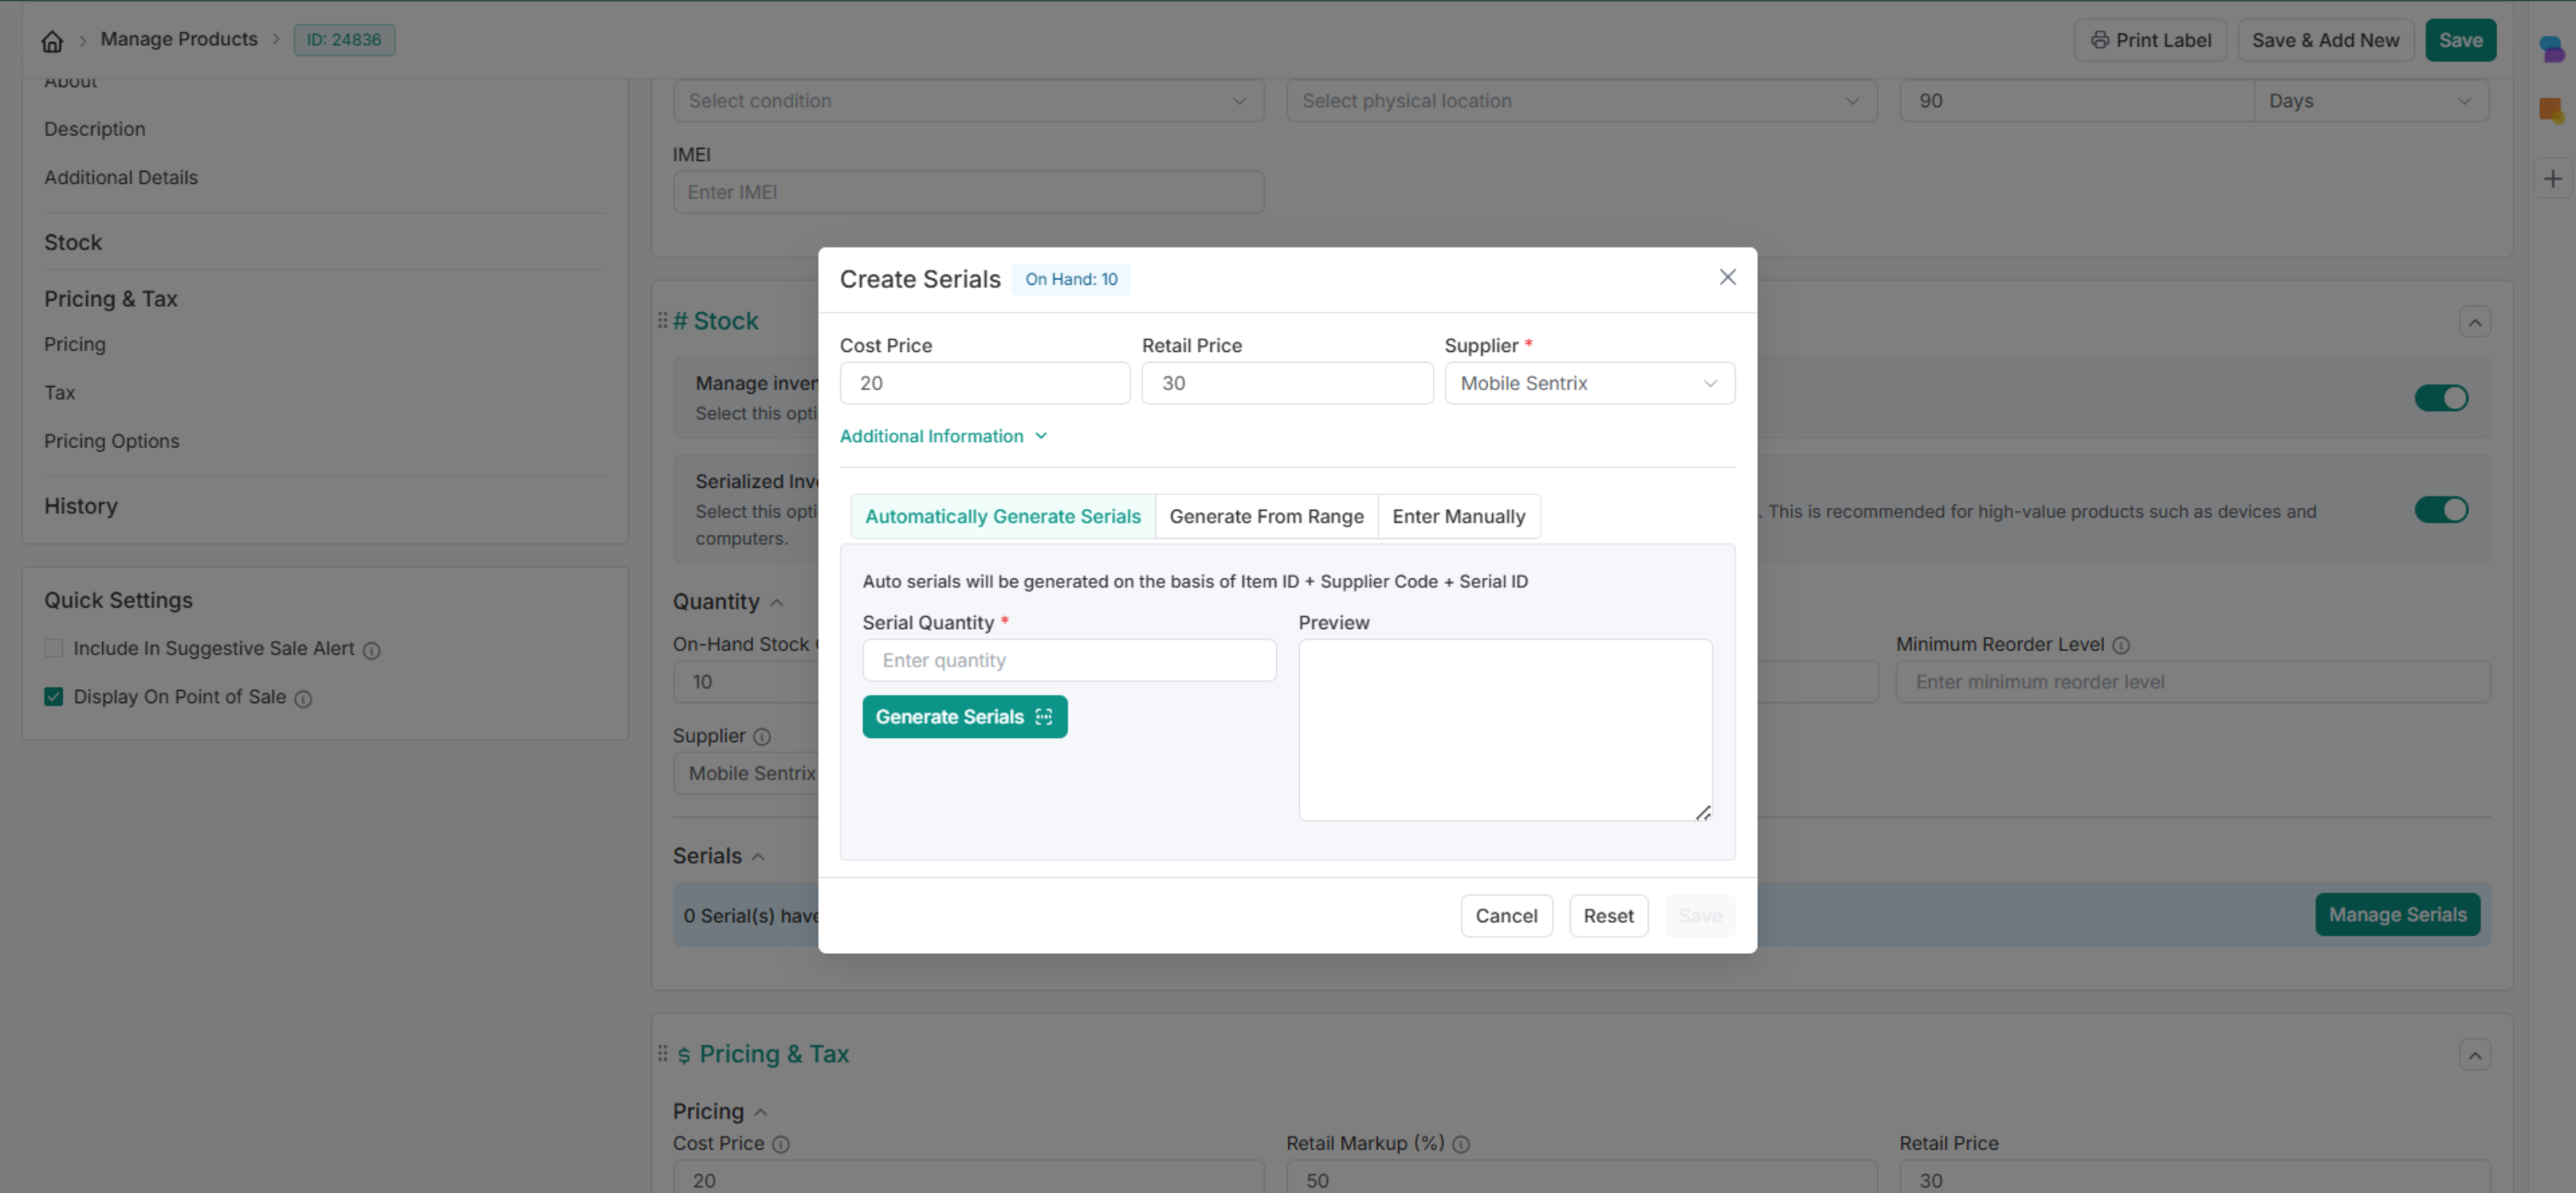The image size is (2576, 1193).
Task: Show info icon next to Supplier label
Action: pos(762,737)
